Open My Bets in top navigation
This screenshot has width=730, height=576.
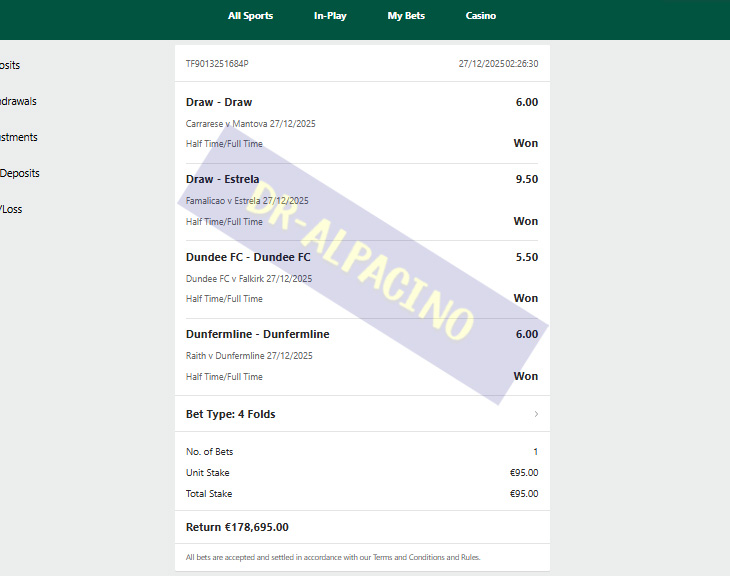coord(406,16)
